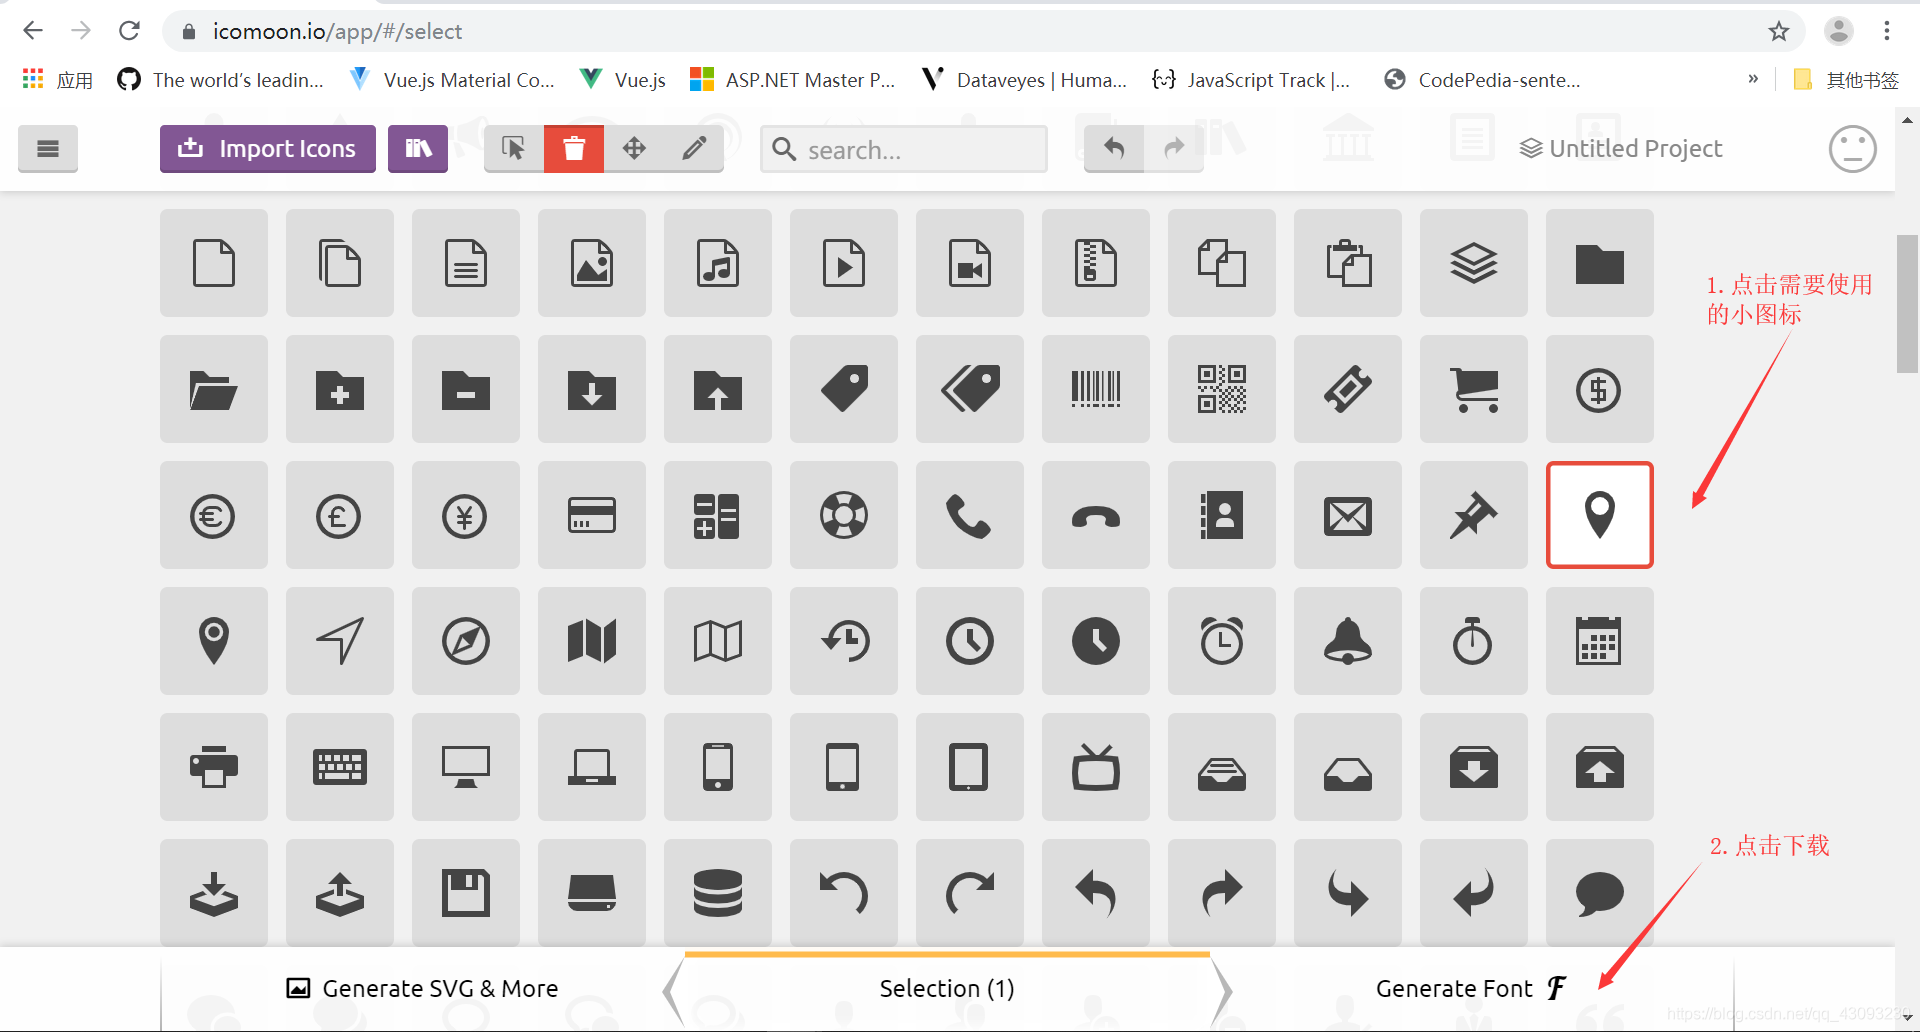Click the Import Icons button
1920x1032 pixels.
pyautogui.click(x=267, y=149)
